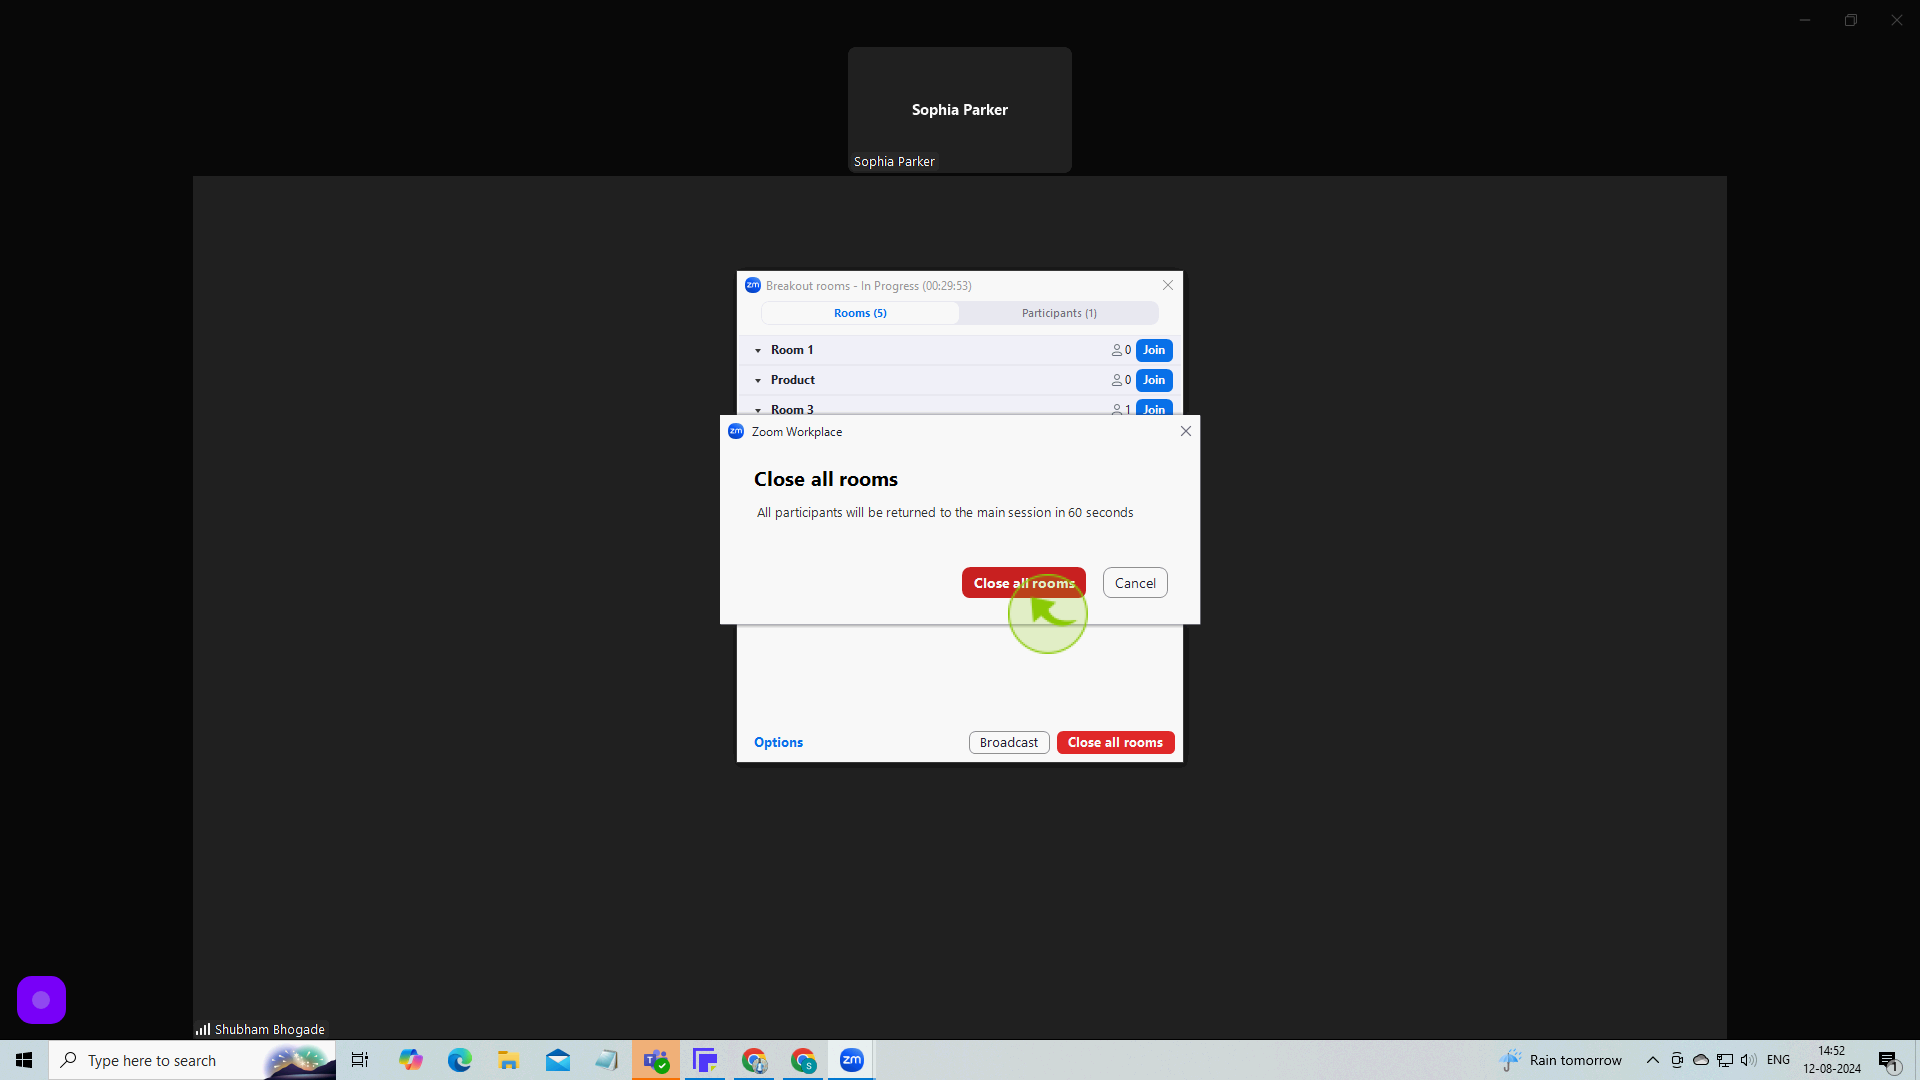Screen dimensions: 1920x1080
Task: Expand Room 1 breakout room entry
Action: (758, 349)
